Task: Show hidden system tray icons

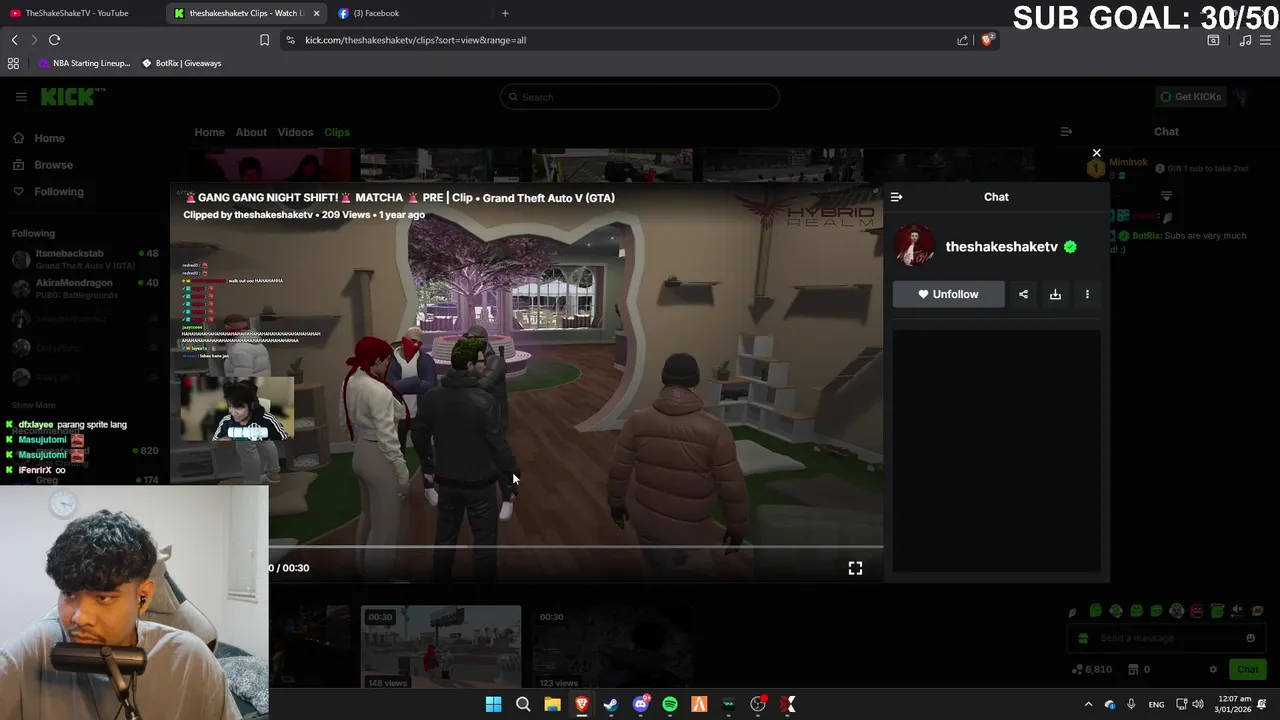Action: click(x=1088, y=704)
